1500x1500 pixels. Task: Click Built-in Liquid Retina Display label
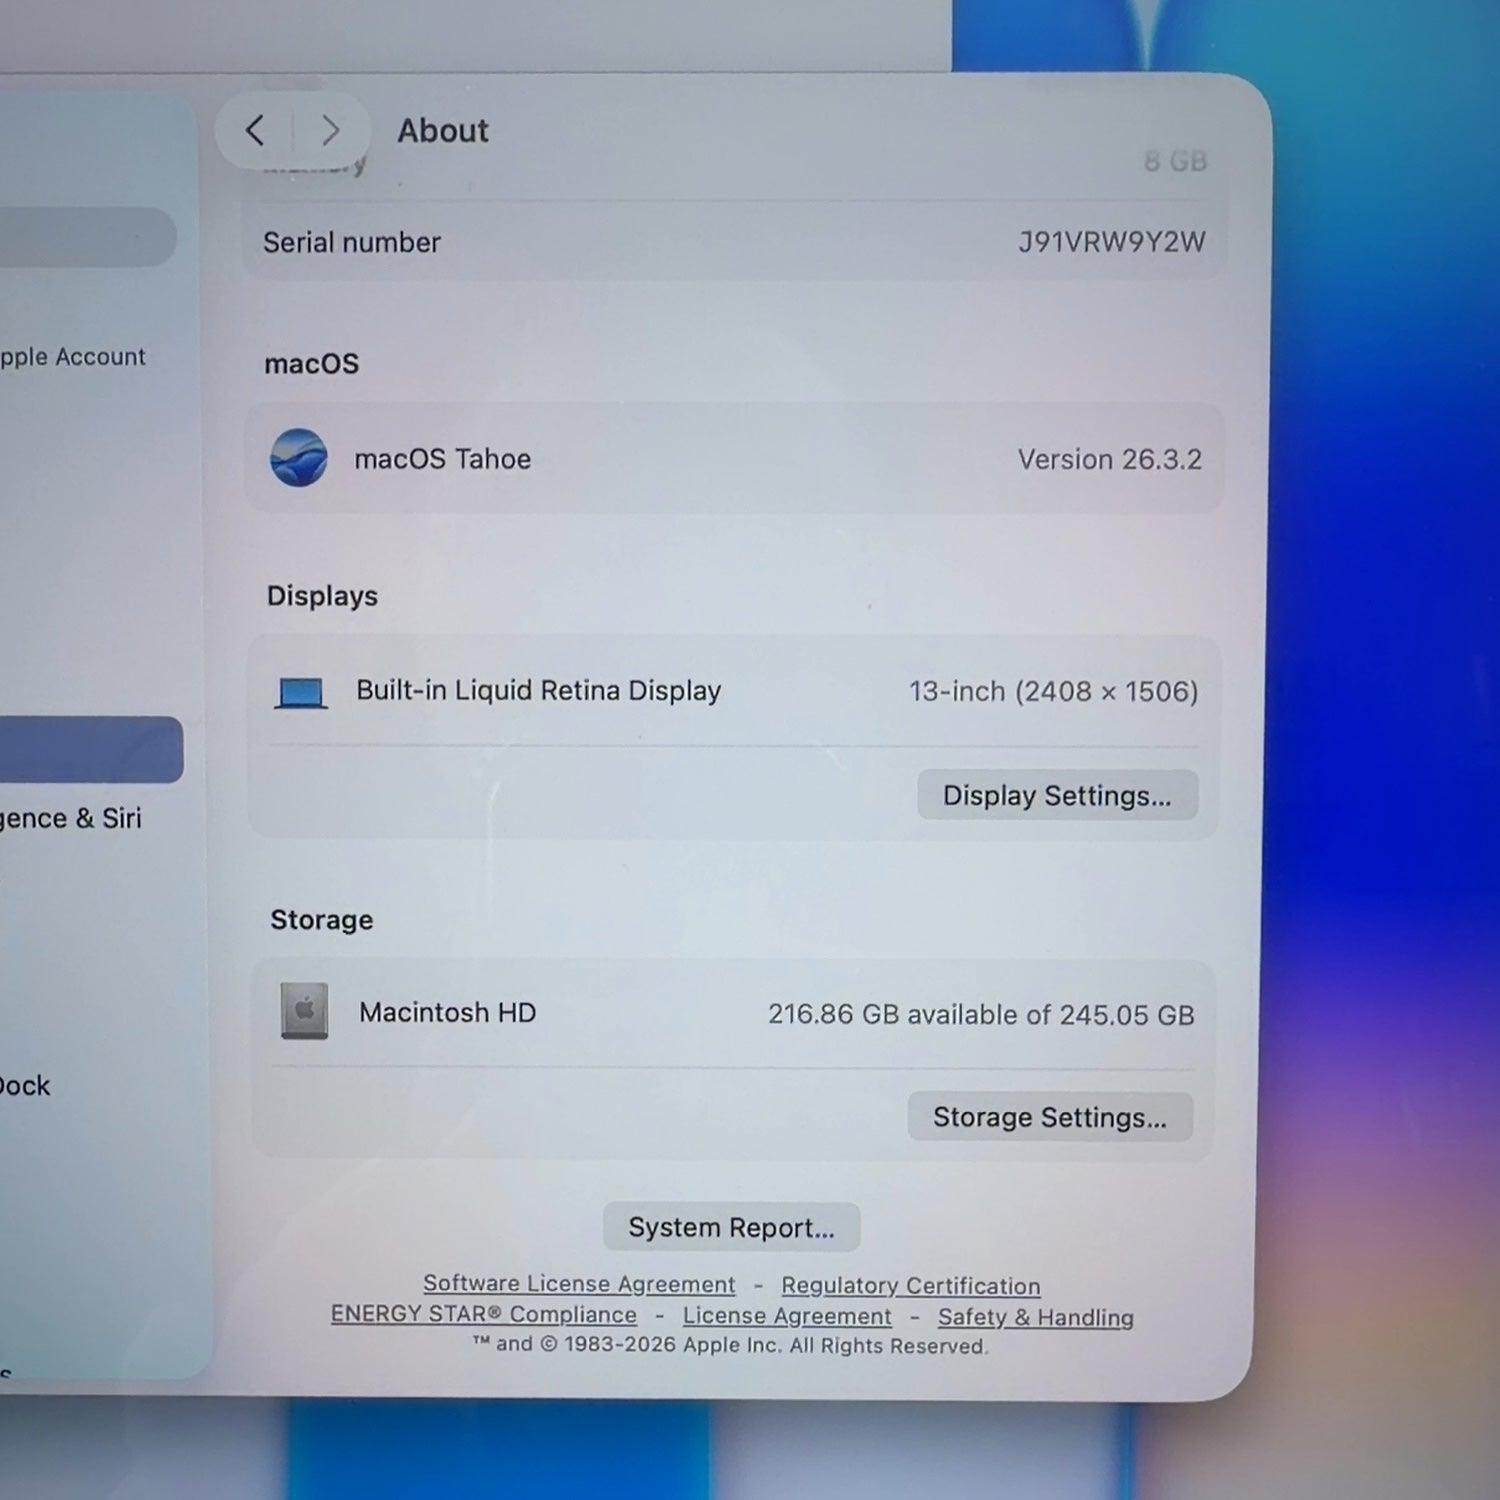(x=538, y=691)
